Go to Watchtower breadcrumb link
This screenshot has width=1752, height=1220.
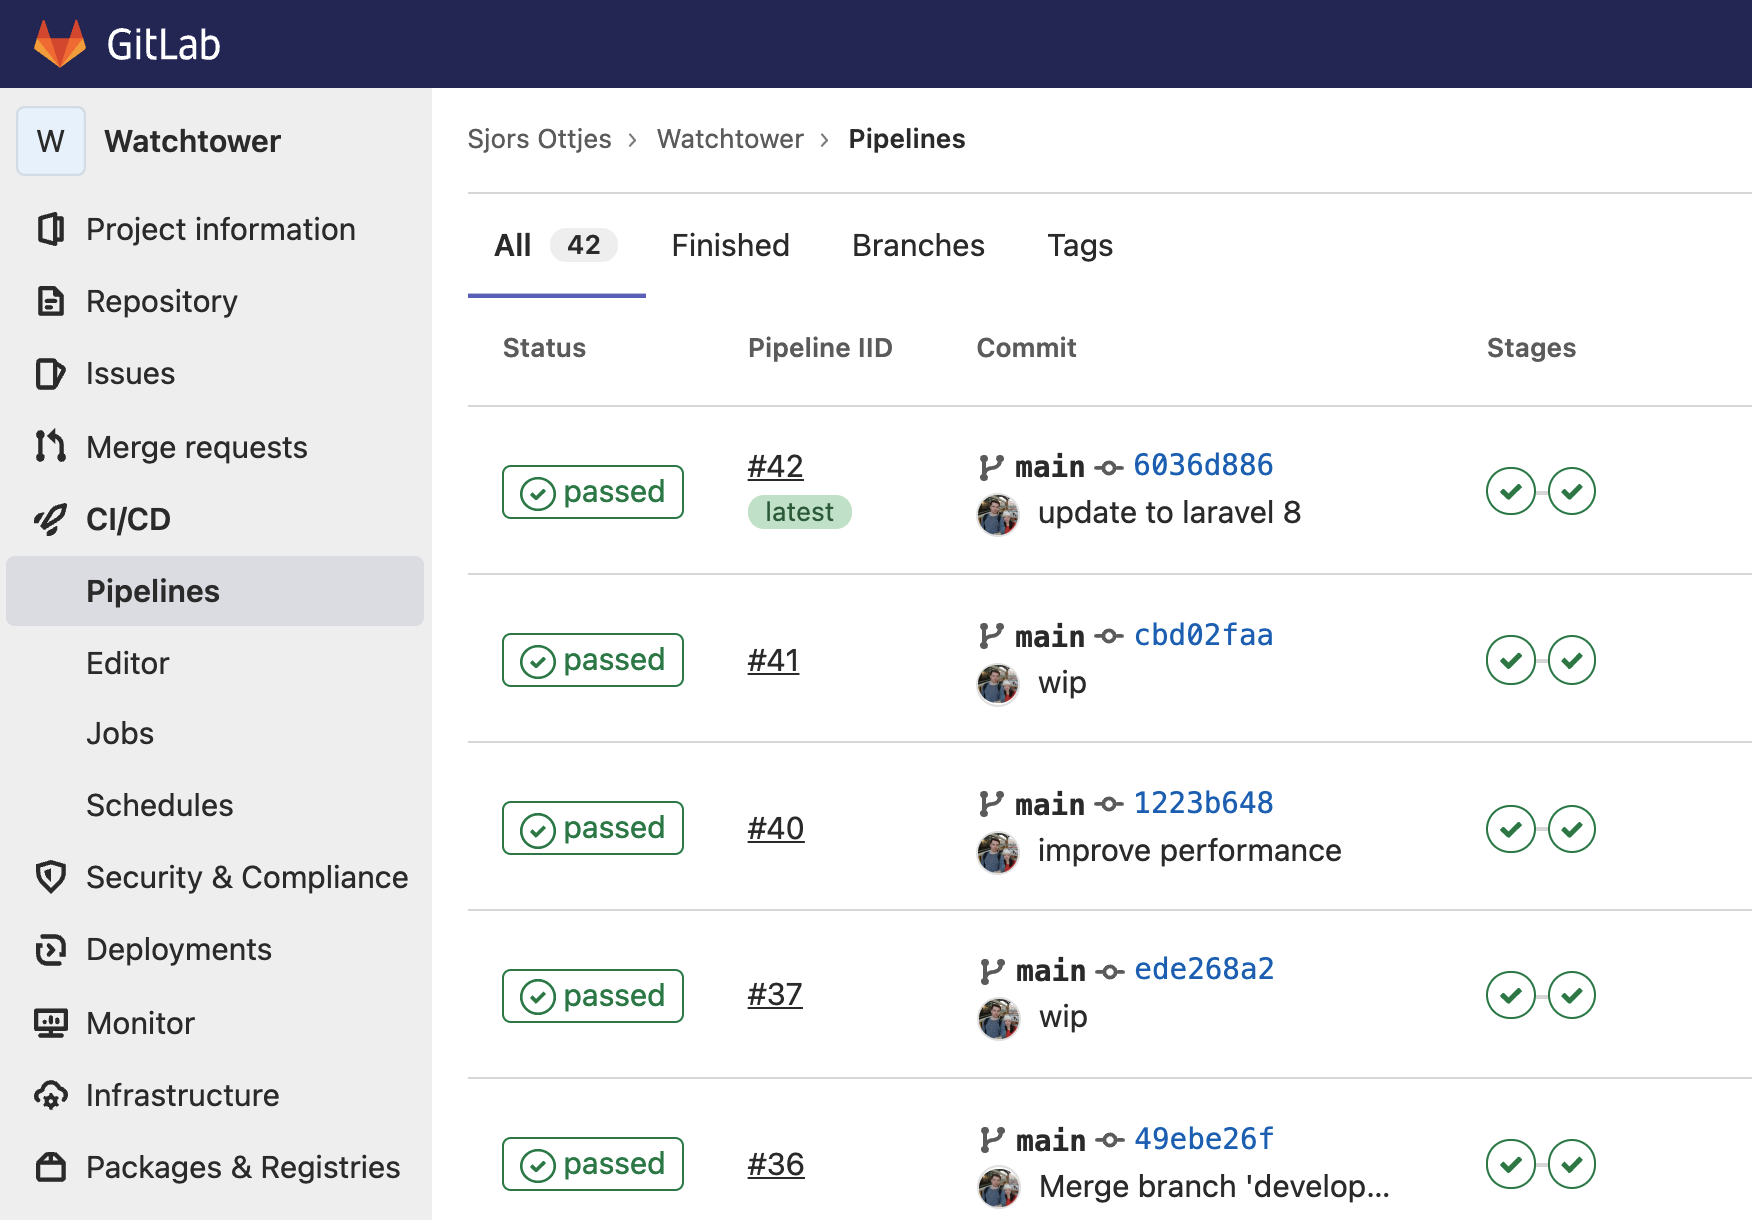pyautogui.click(x=730, y=139)
